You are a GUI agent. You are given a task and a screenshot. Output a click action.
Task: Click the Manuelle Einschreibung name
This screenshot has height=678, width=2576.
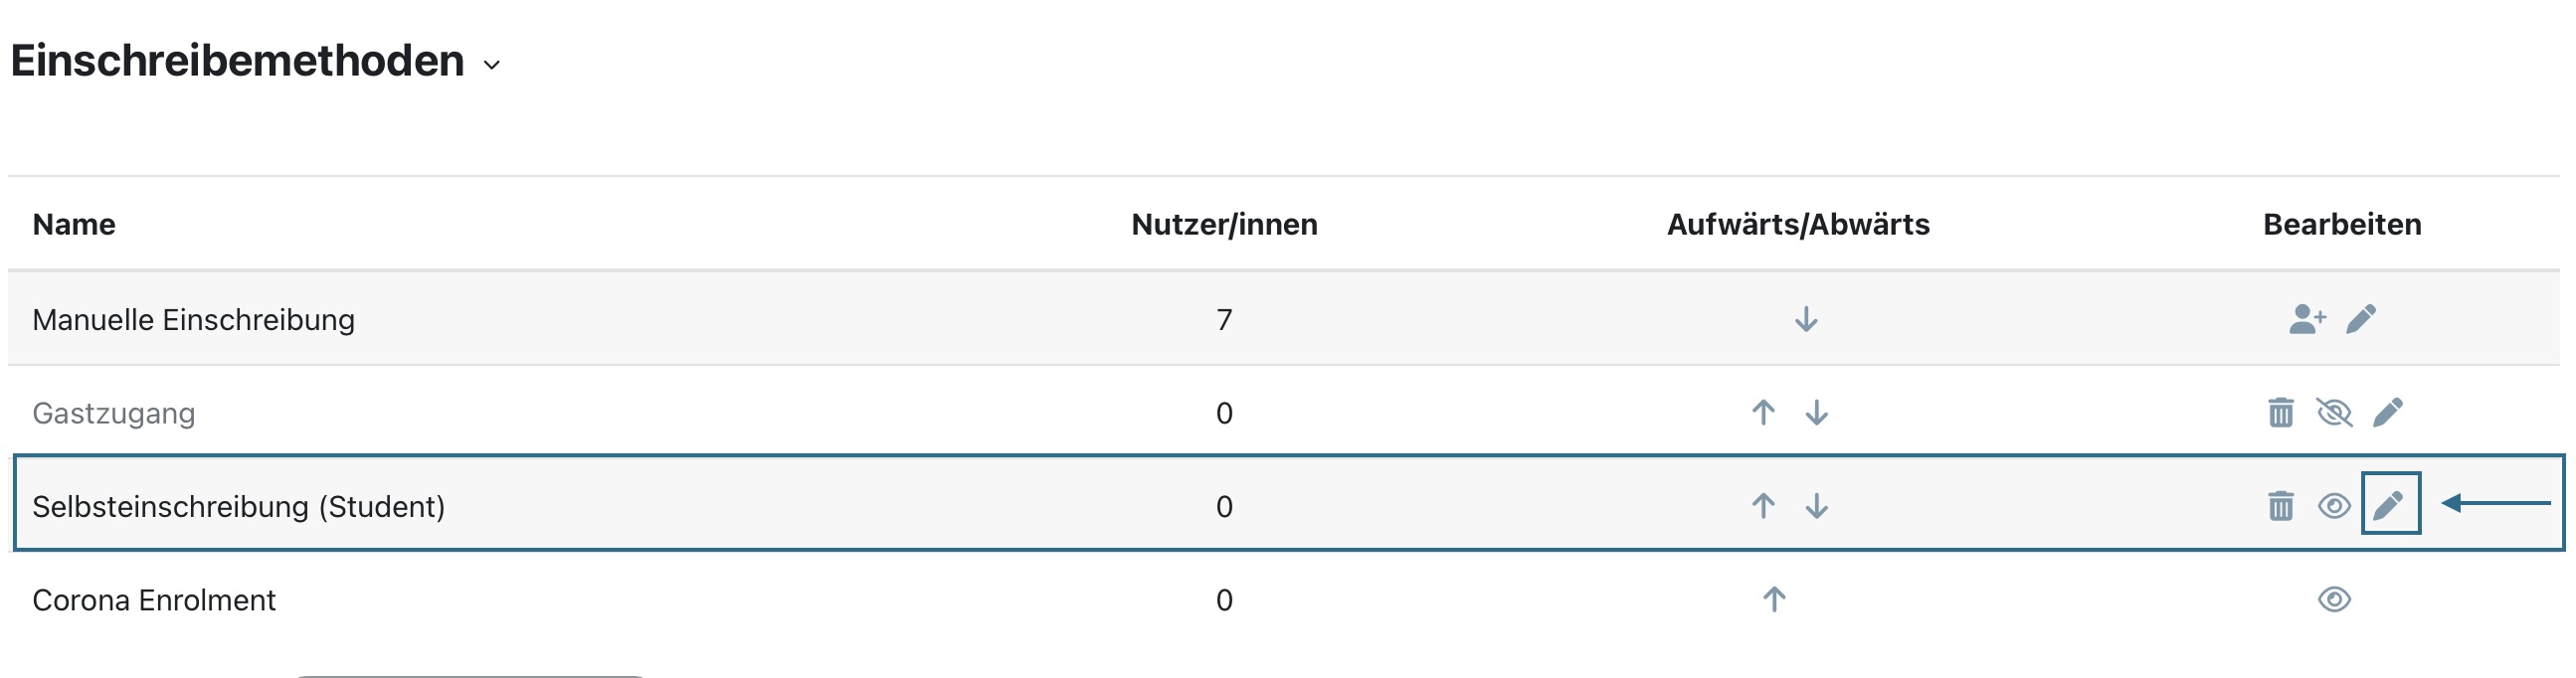point(193,320)
